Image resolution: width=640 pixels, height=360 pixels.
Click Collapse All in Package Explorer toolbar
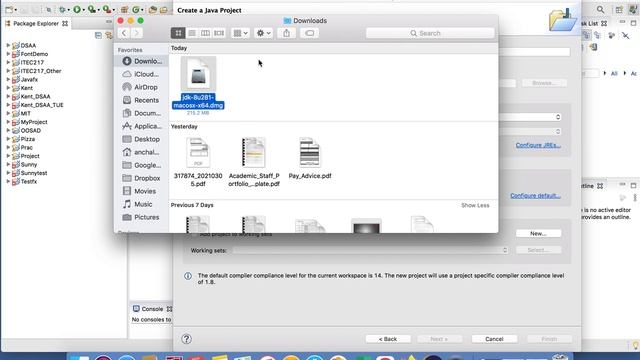coord(98,36)
